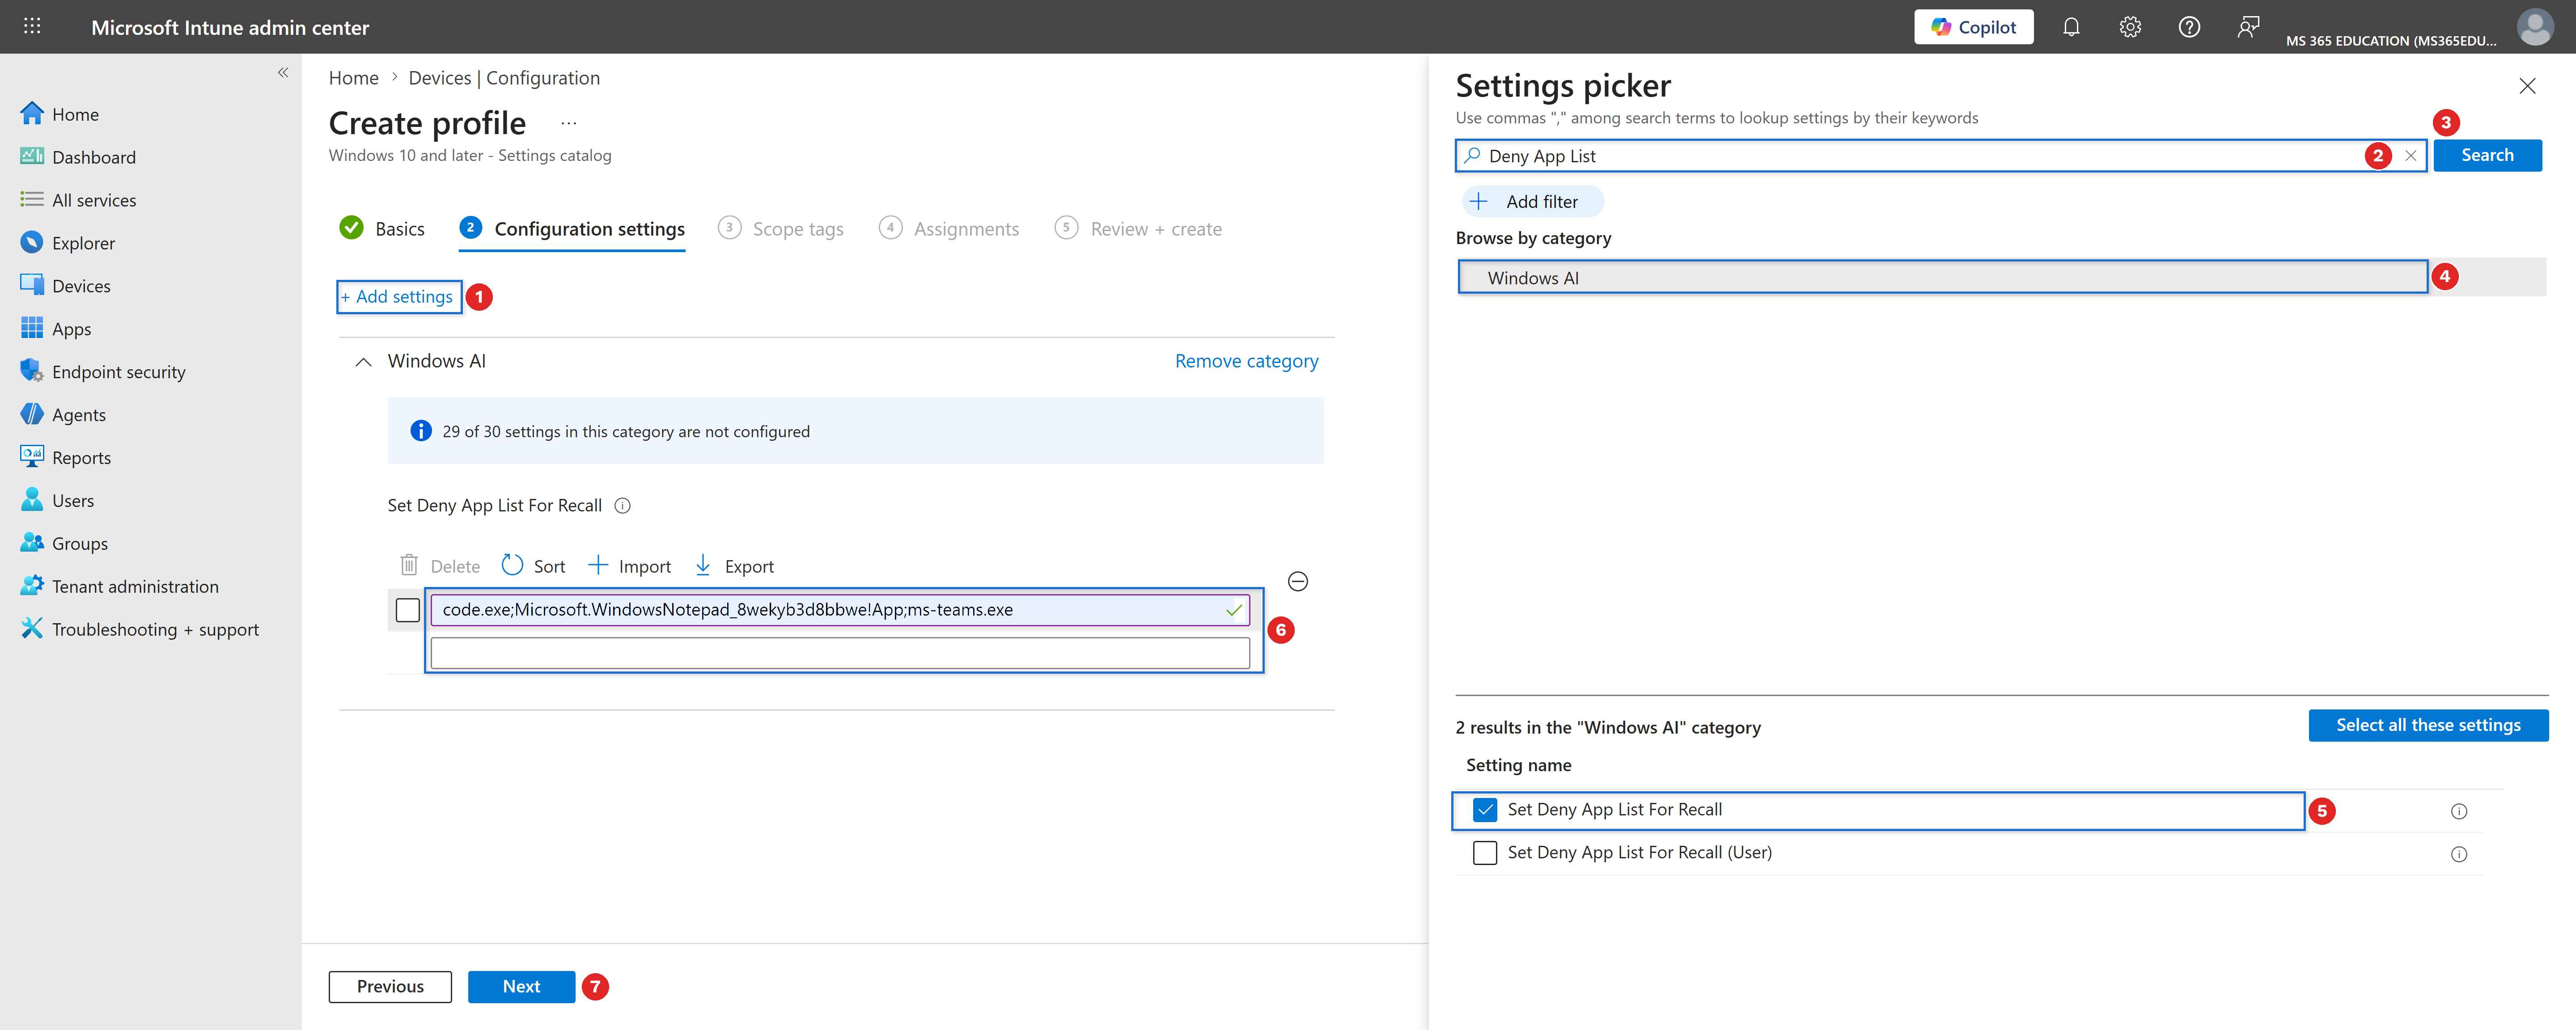2576x1030 pixels.
Task: Open the notifications bell
Action: coord(2071,27)
